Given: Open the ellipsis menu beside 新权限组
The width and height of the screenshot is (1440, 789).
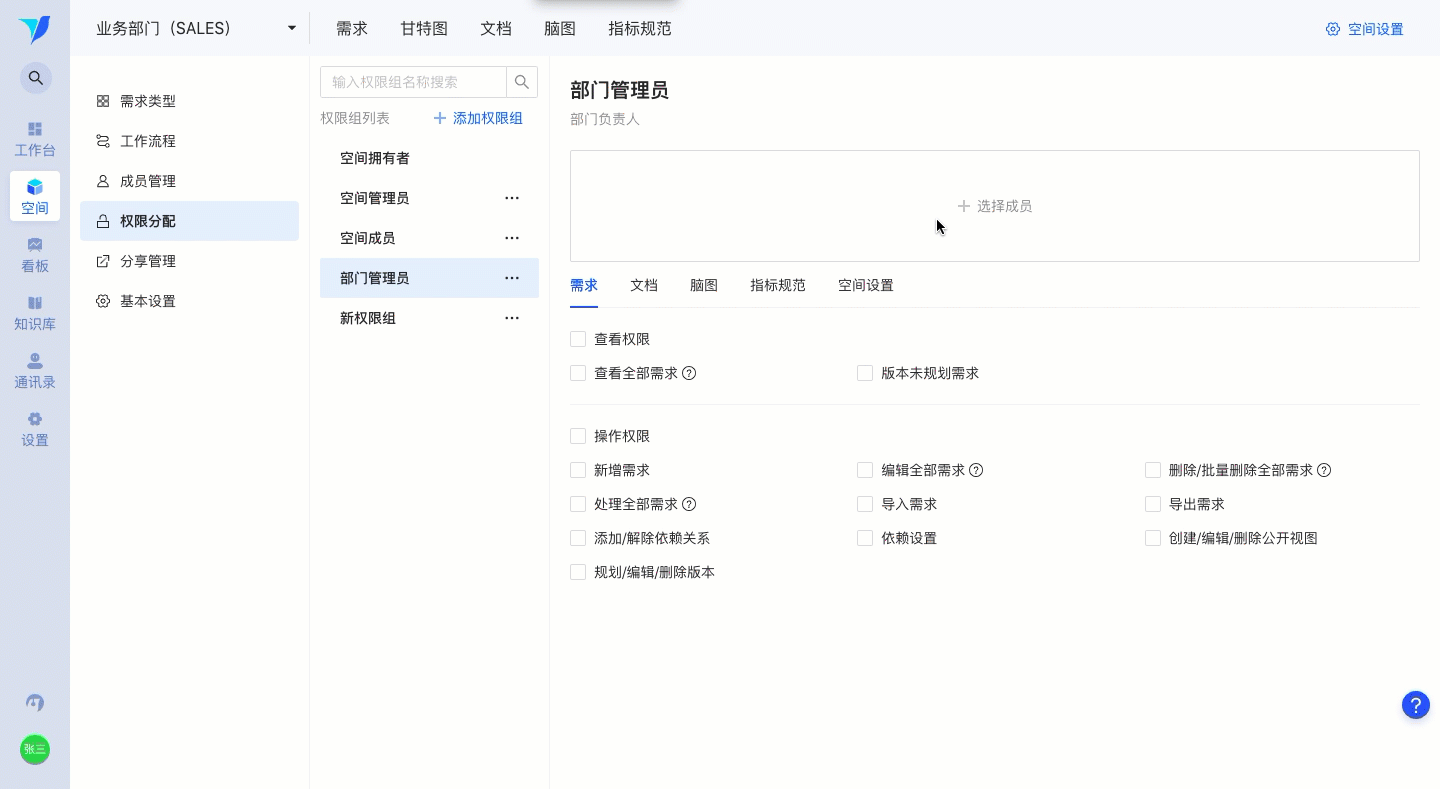Looking at the screenshot, I should [x=512, y=318].
